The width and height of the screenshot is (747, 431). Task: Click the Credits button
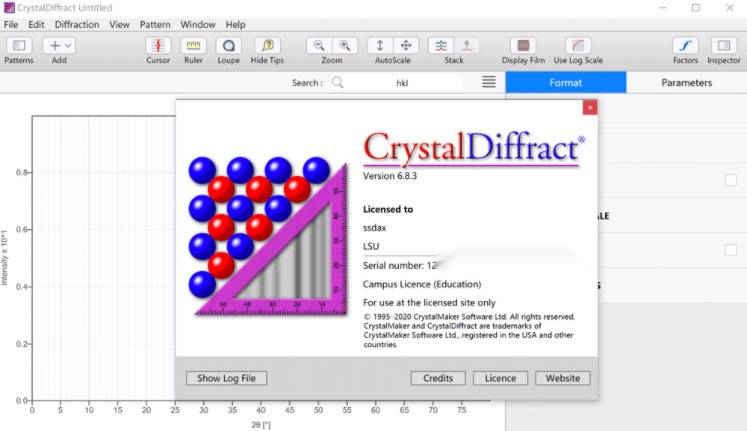coord(438,378)
